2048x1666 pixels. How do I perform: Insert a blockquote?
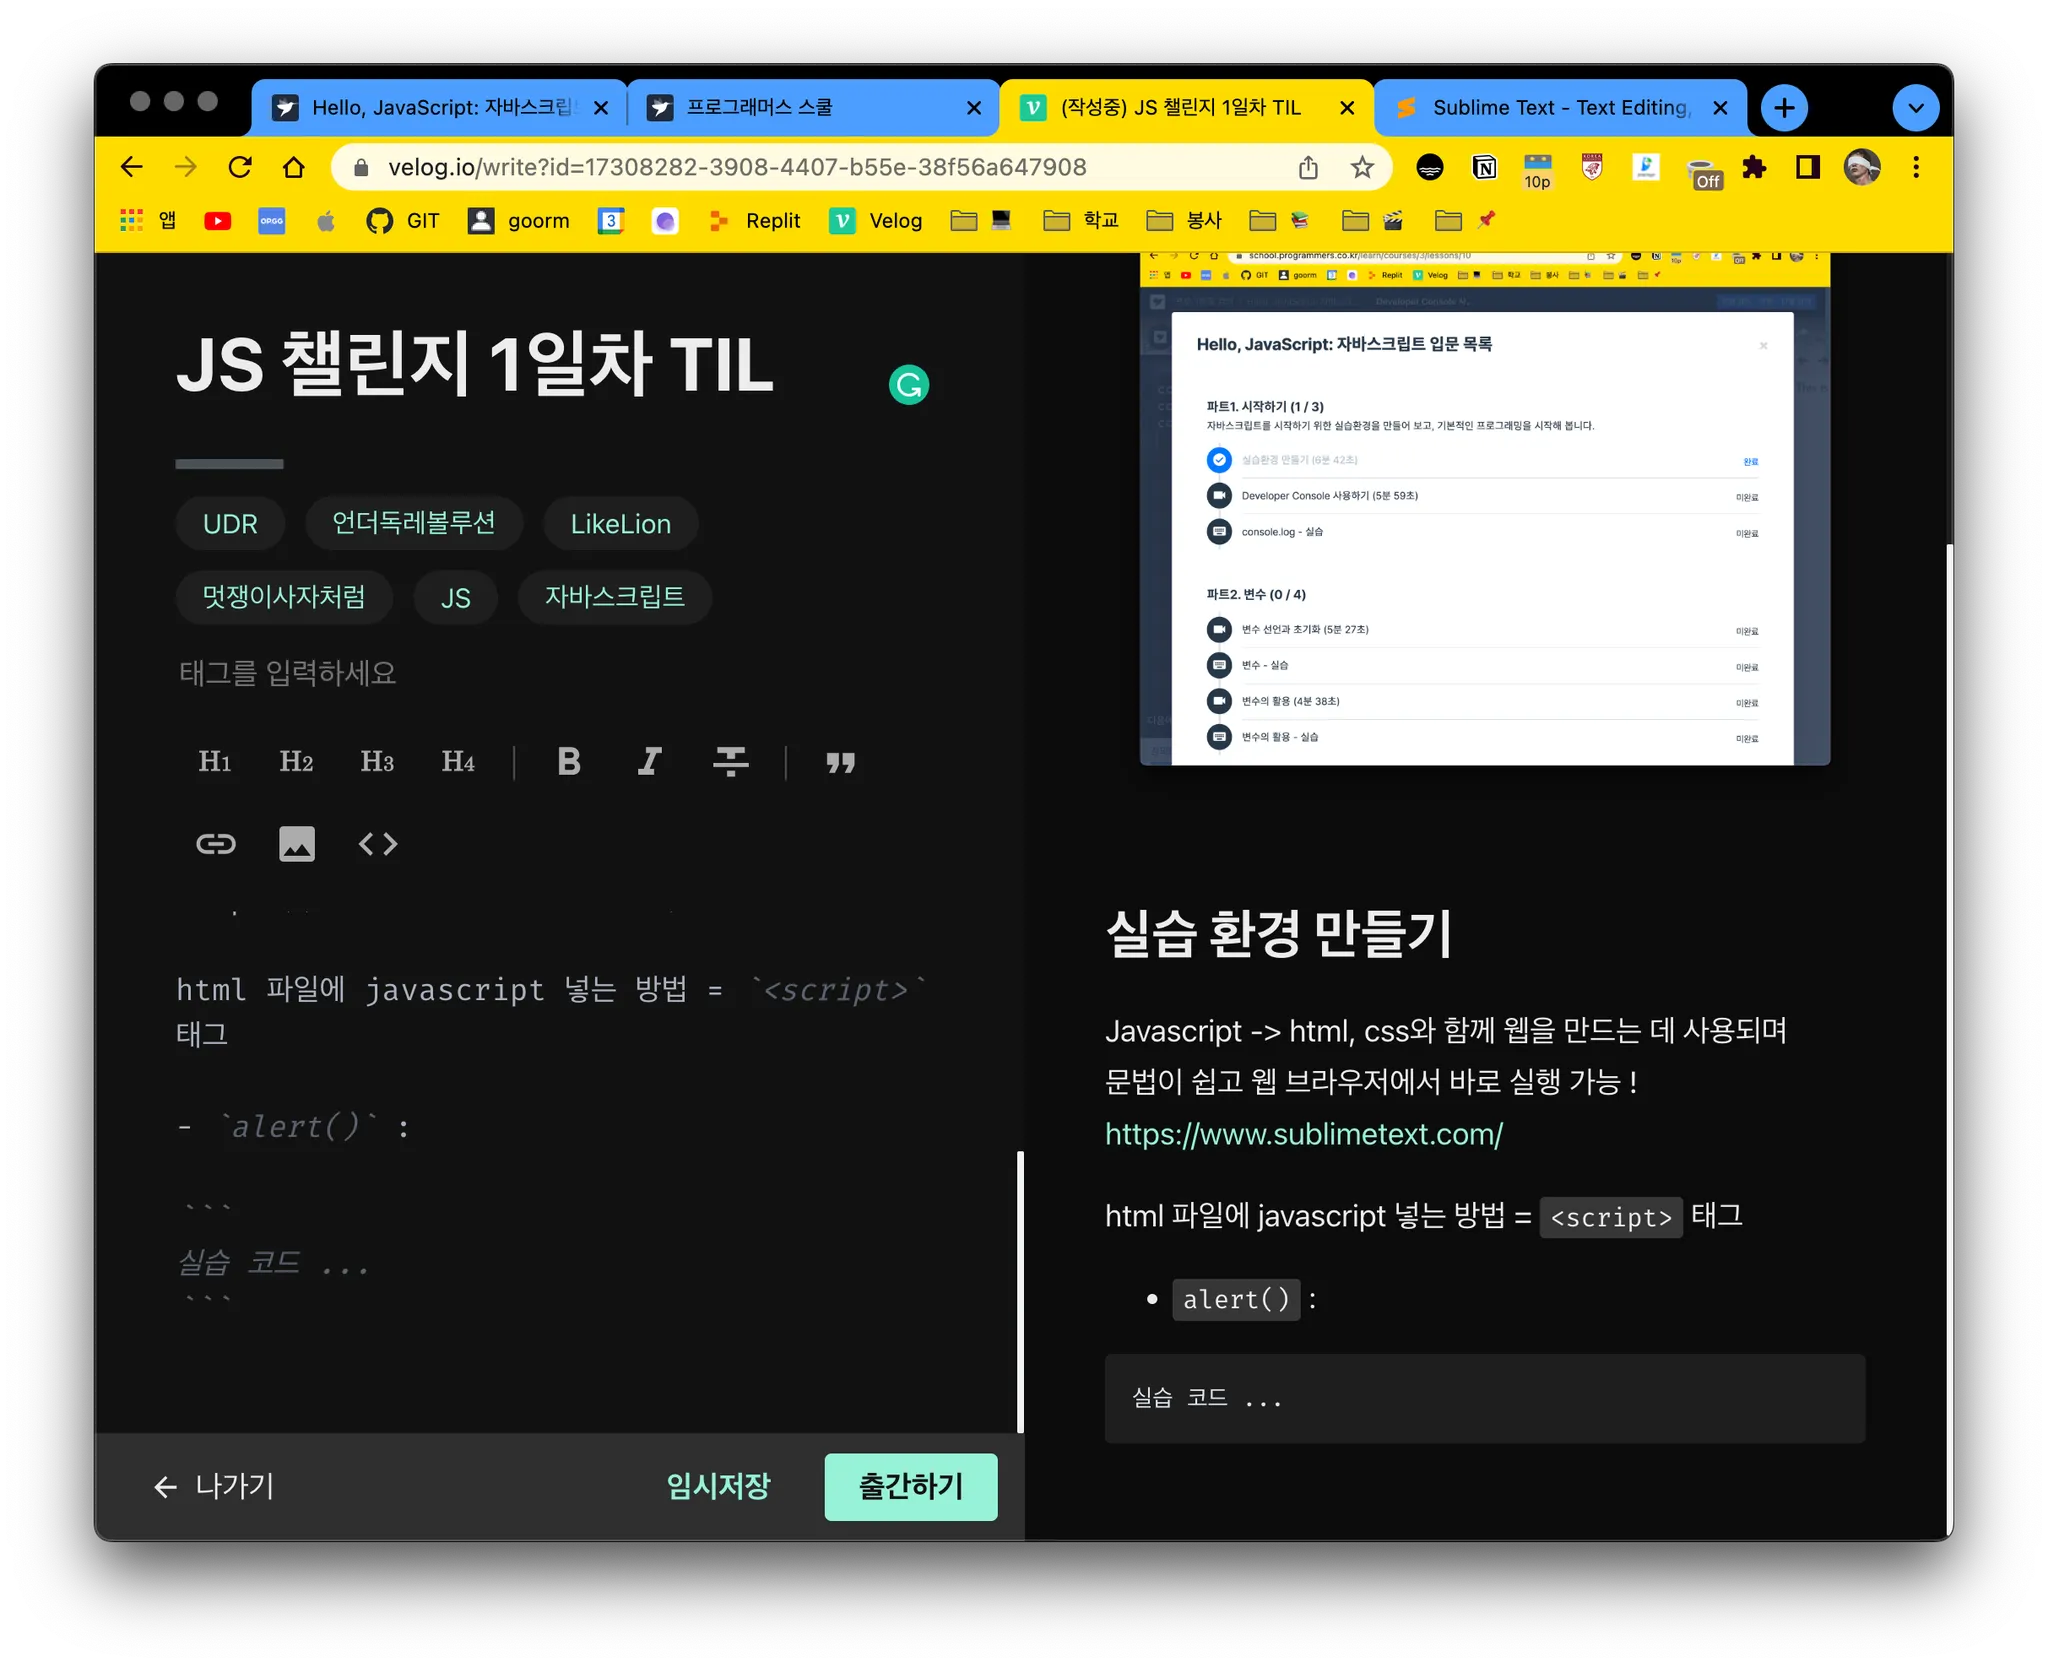tap(840, 762)
